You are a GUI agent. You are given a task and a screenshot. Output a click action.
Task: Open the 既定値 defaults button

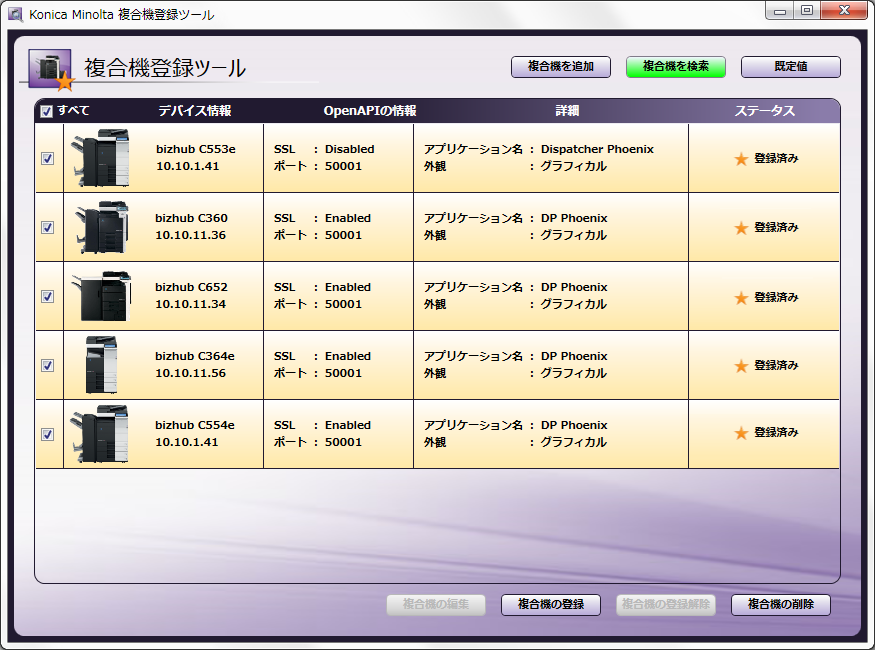[x=791, y=66]
